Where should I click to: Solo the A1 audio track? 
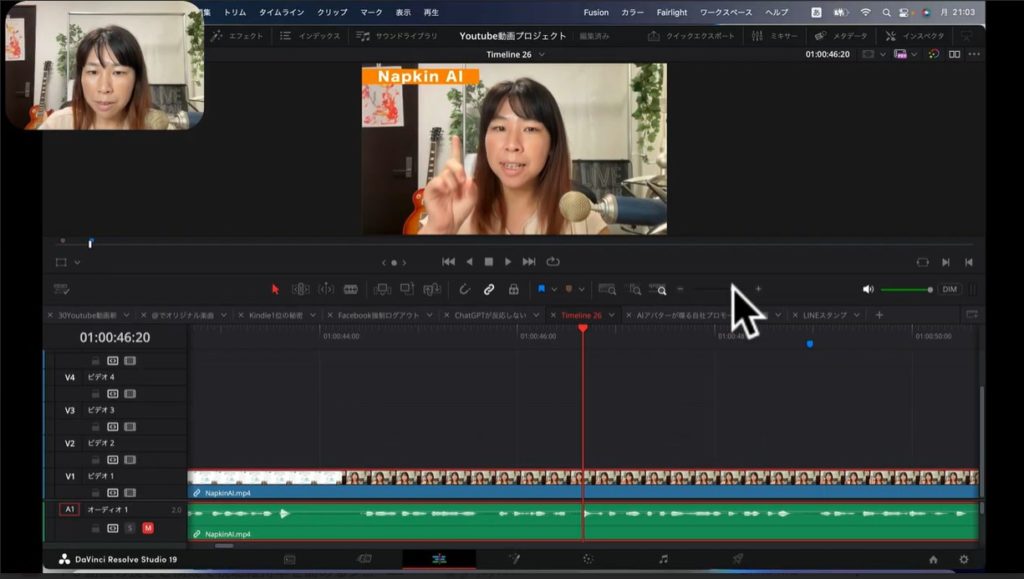pyautogui.click(x=130, y=527)
